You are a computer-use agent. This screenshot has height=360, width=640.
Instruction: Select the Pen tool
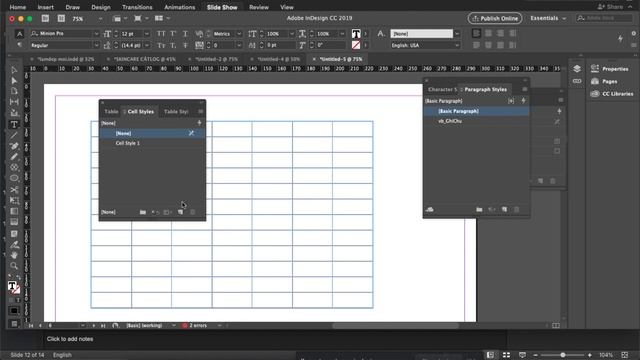[14, 146]
